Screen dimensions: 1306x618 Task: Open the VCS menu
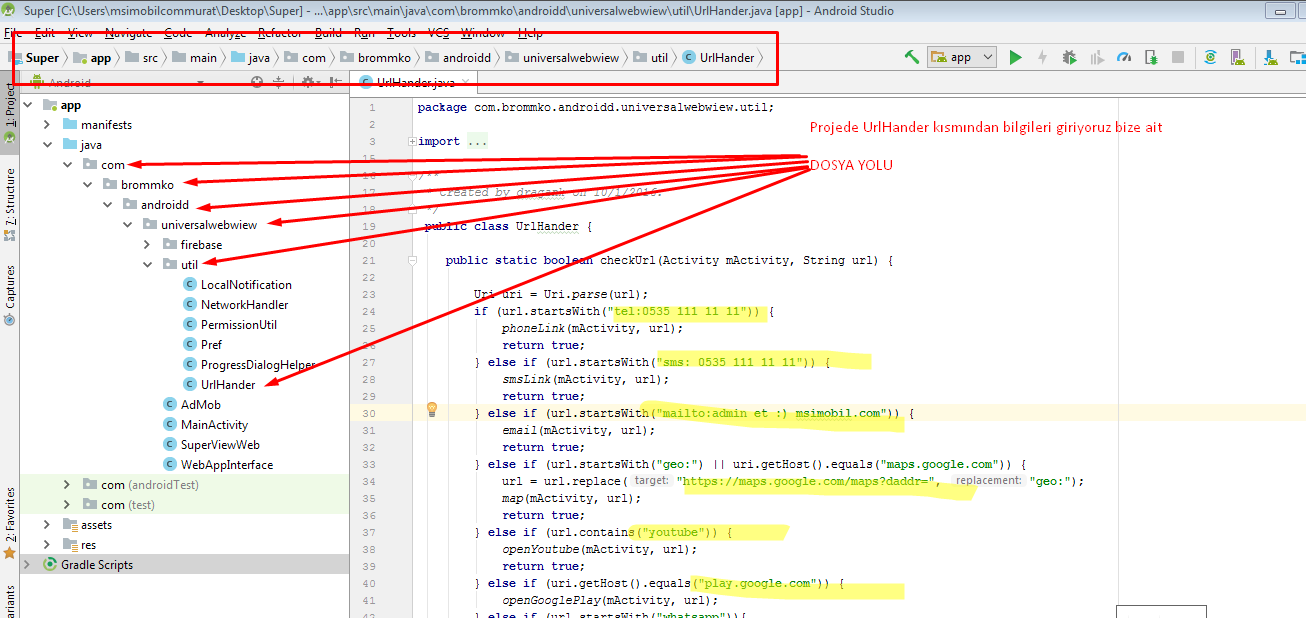439,33
